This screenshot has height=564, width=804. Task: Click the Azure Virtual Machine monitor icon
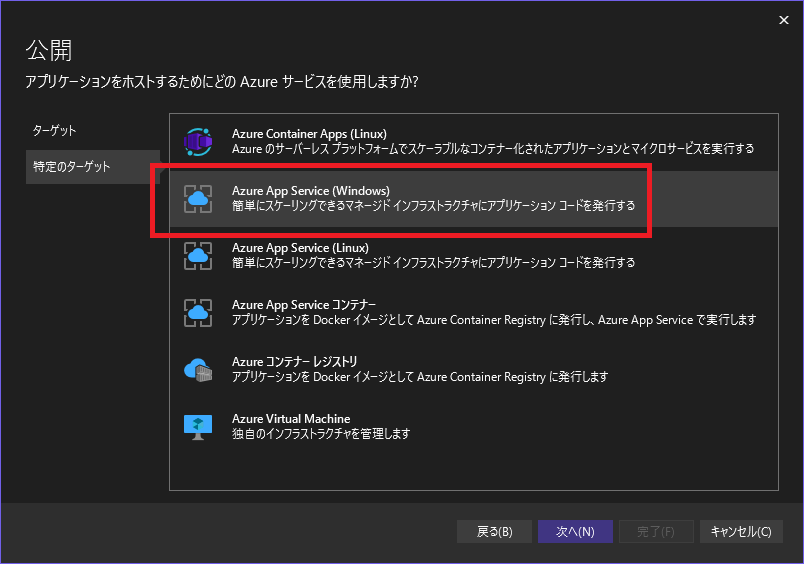click(198, 427)
